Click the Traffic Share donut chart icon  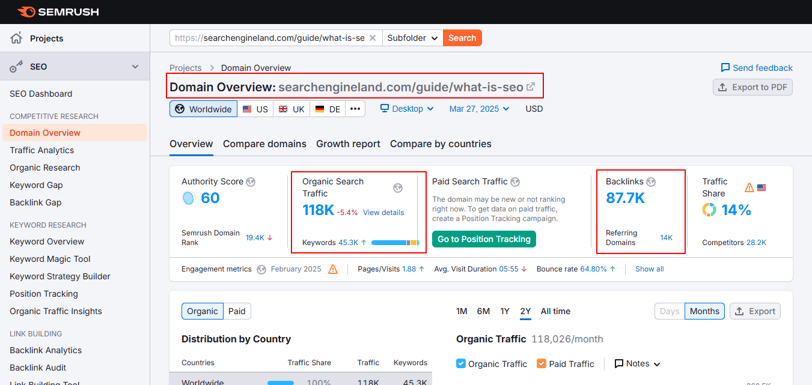click(x=709, y=210)
